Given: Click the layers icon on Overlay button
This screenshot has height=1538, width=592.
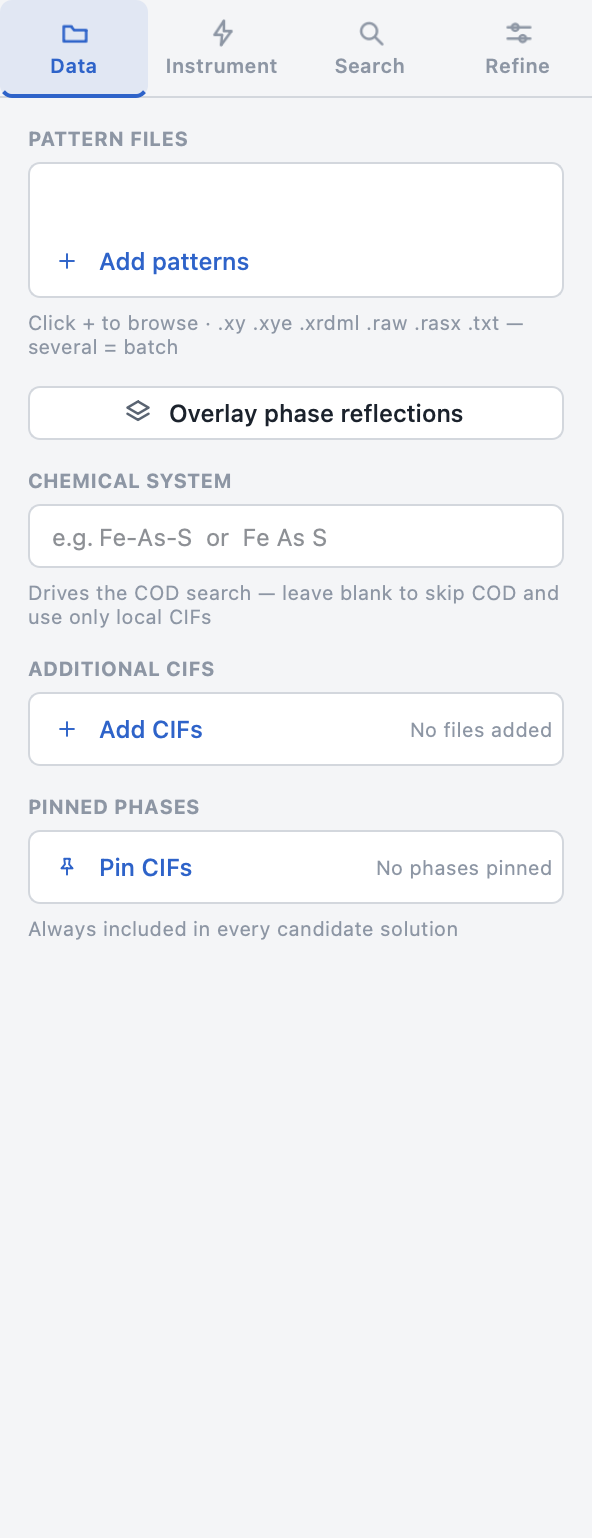Looking at the screenshot, I should point(138,412).
